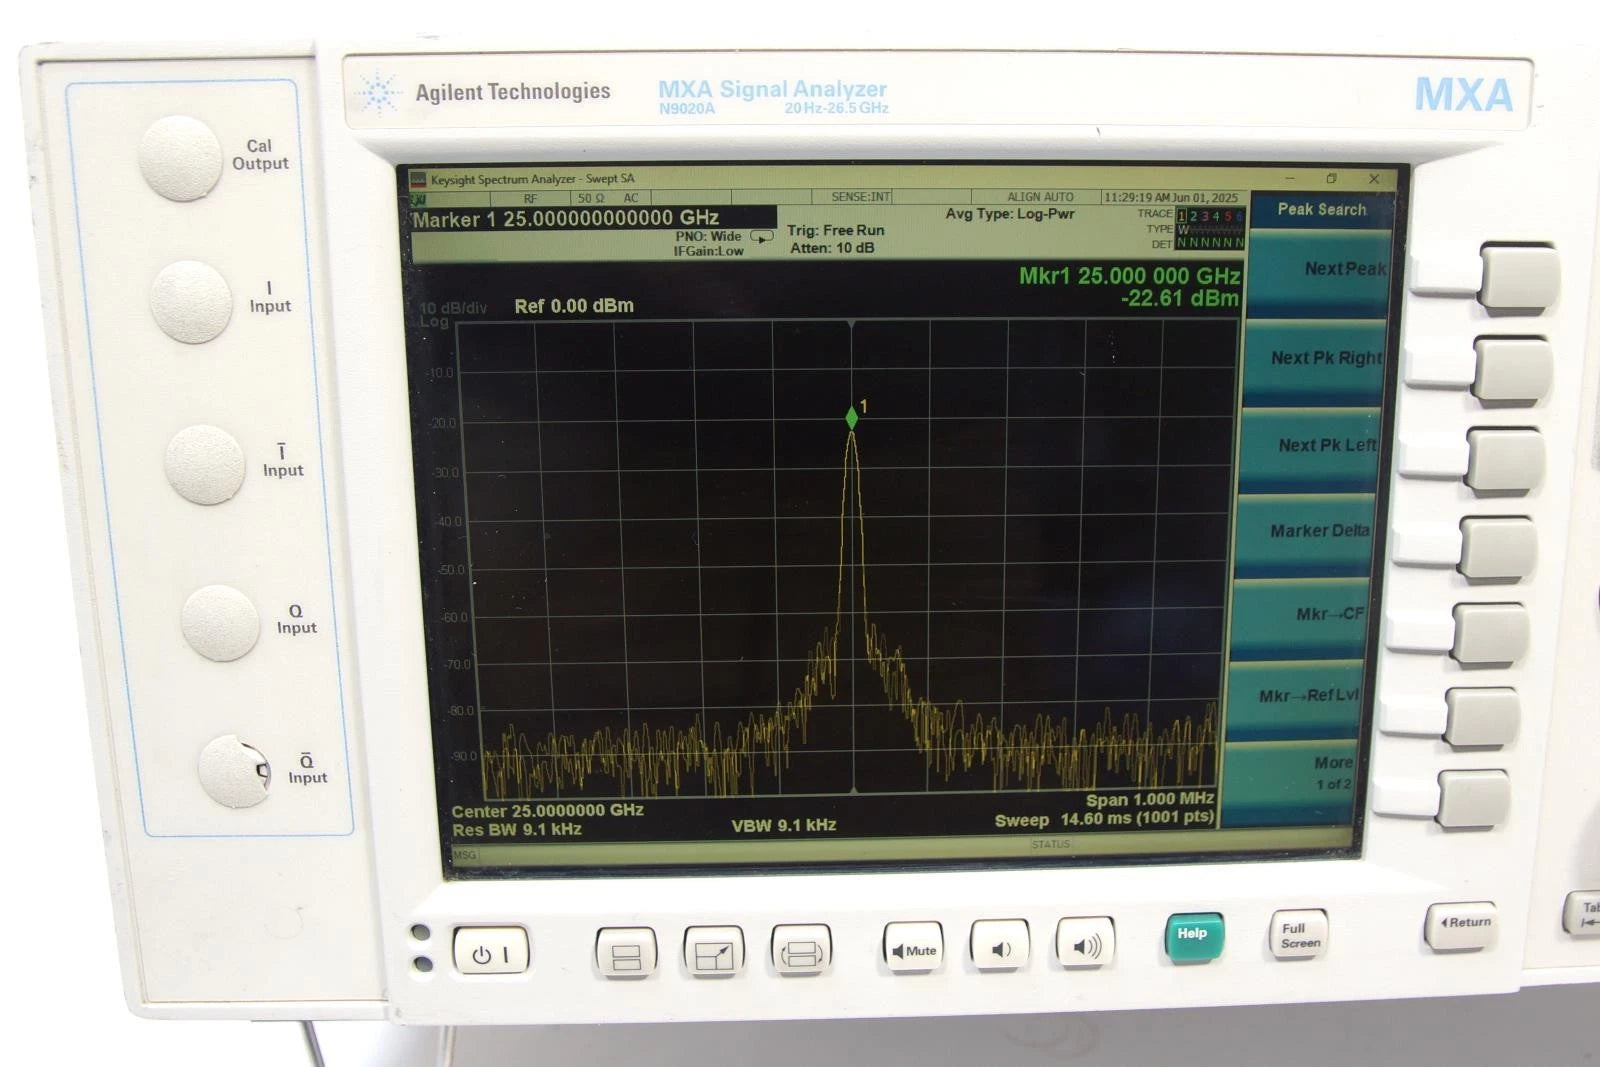Screen dimensions: 1600x1067
Task: Click the MSG status bar field
Action: (465, 855)
